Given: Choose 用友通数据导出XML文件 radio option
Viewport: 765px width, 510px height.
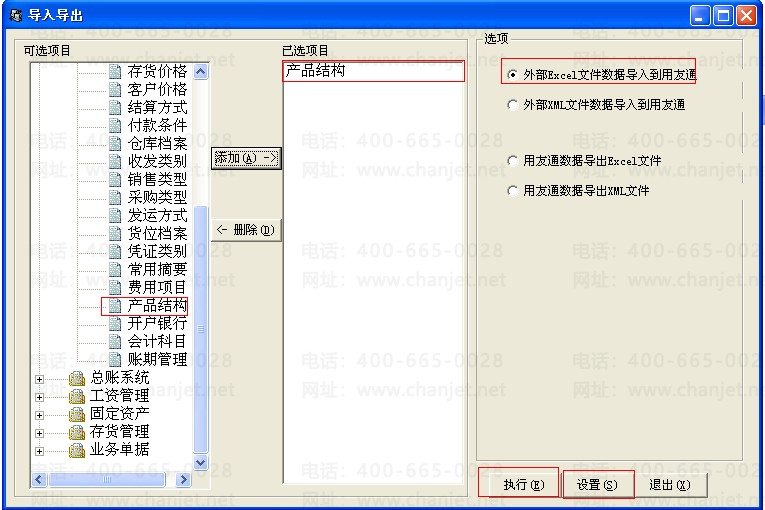Looking at the screenshot, I should click(578, 191).
